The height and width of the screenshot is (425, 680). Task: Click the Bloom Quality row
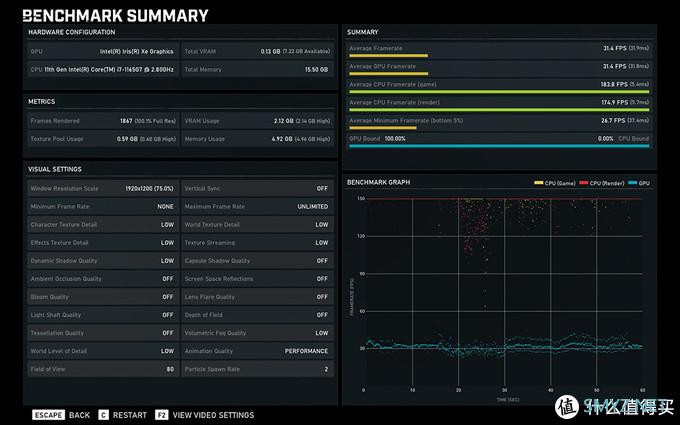click(x=103, y=297)
